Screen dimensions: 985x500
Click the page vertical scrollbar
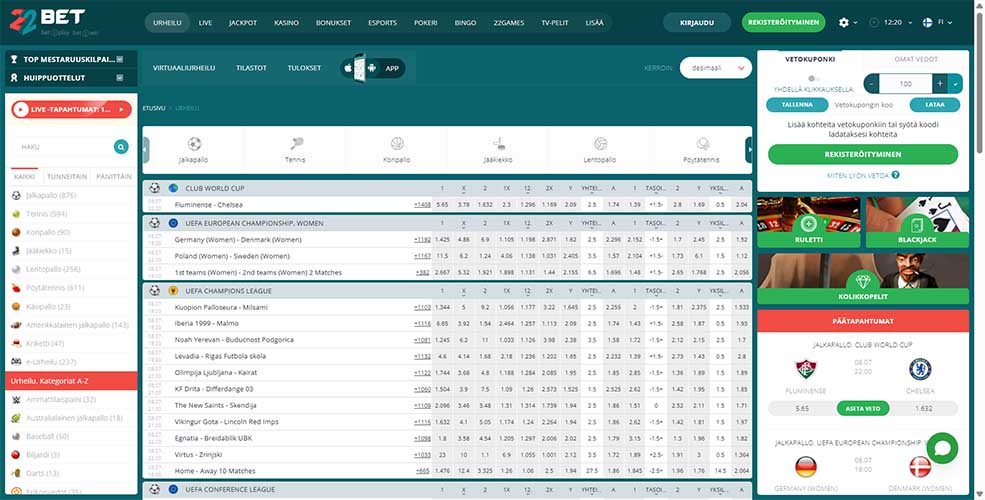980,82
